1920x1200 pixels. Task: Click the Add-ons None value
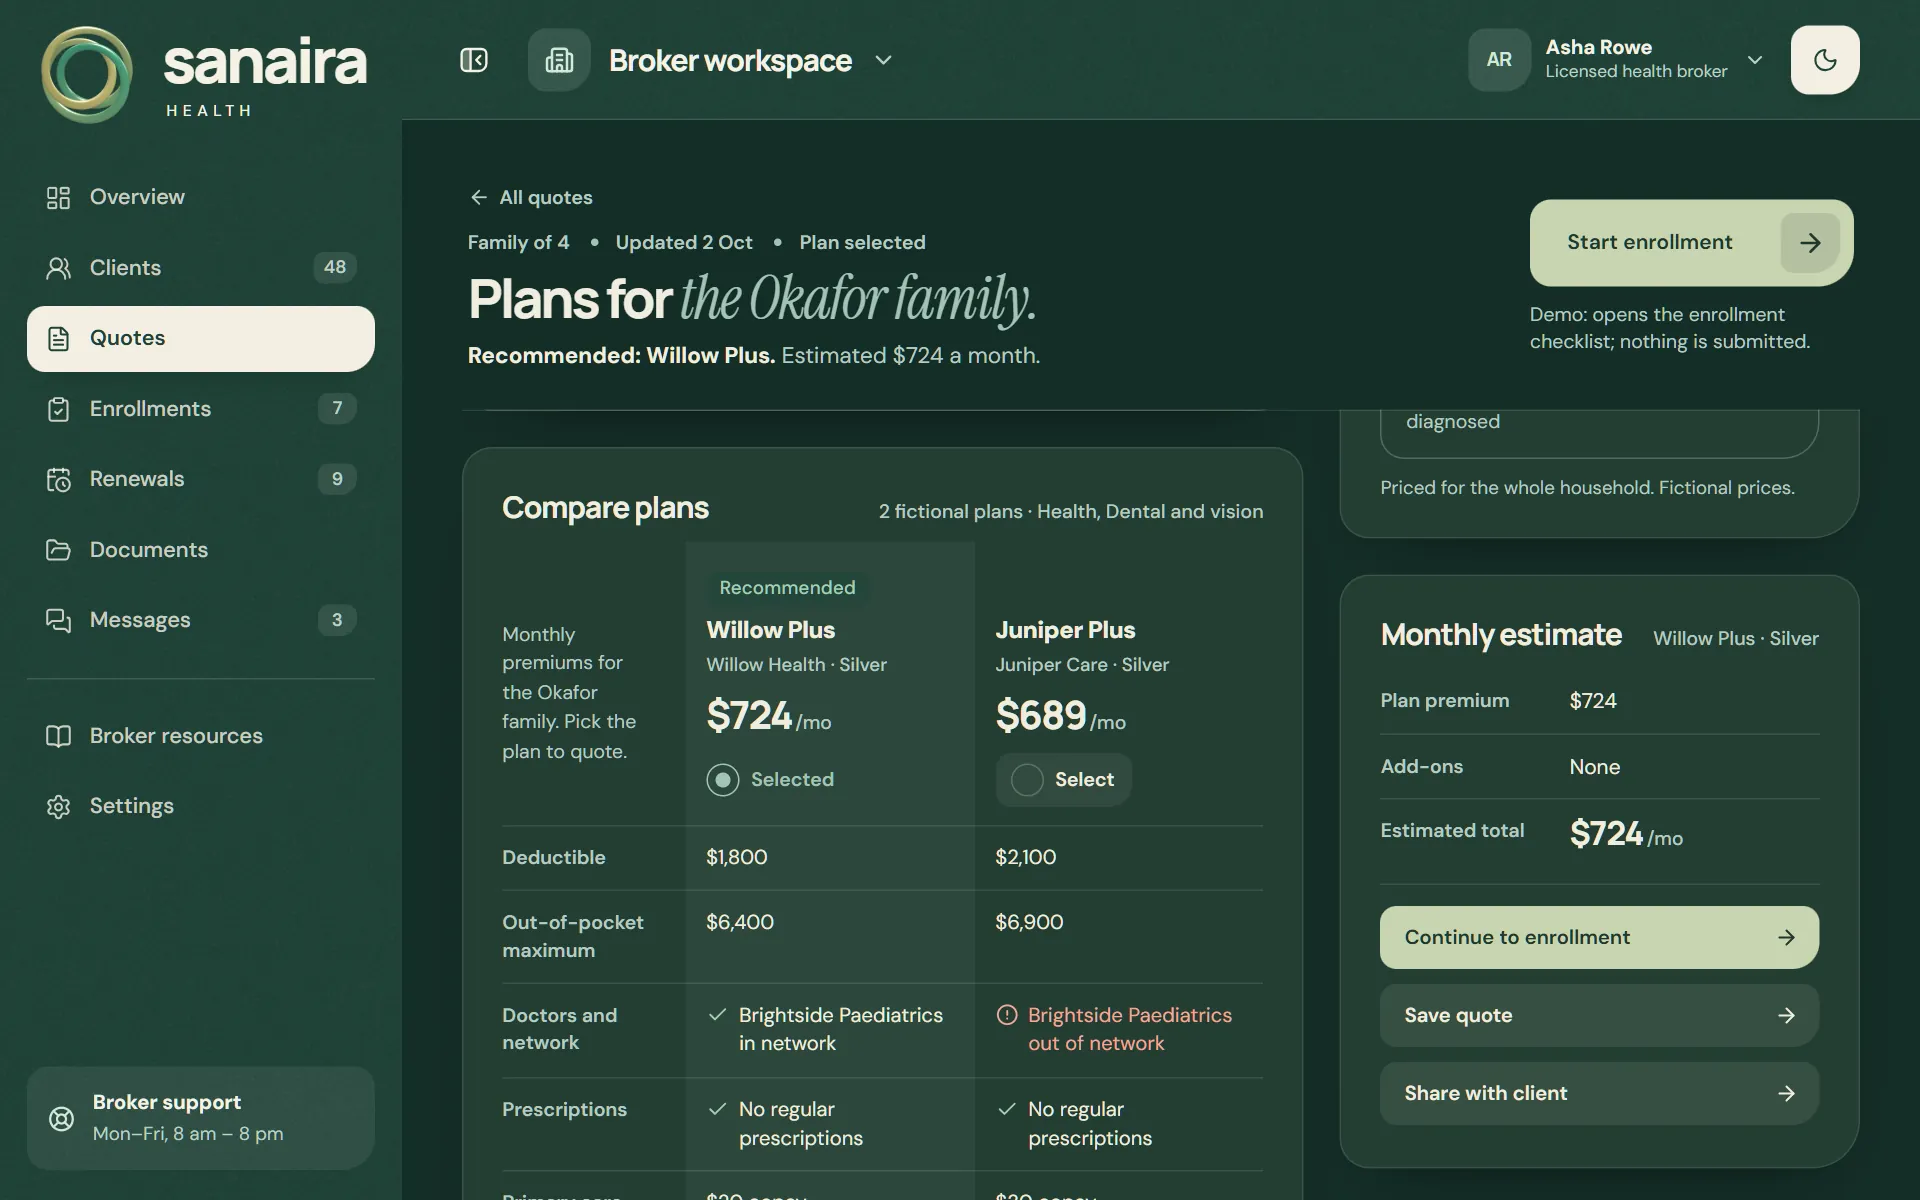pyautogui.click(x=1594, y=767)
